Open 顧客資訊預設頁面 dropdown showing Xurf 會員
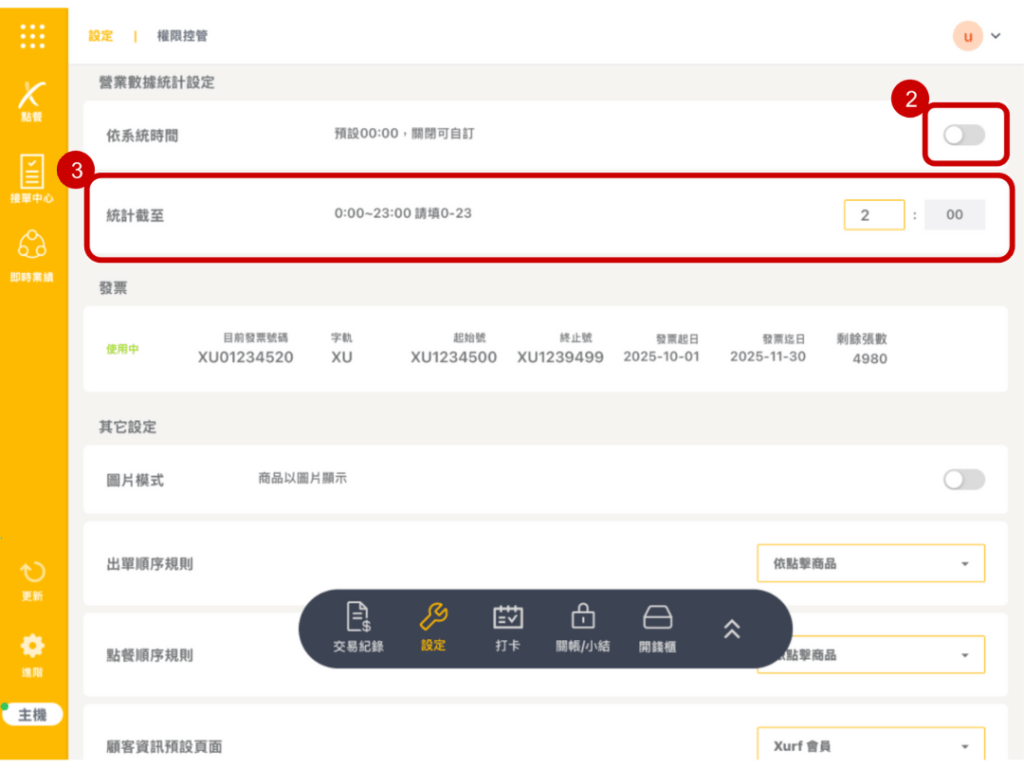 [870, 746]
